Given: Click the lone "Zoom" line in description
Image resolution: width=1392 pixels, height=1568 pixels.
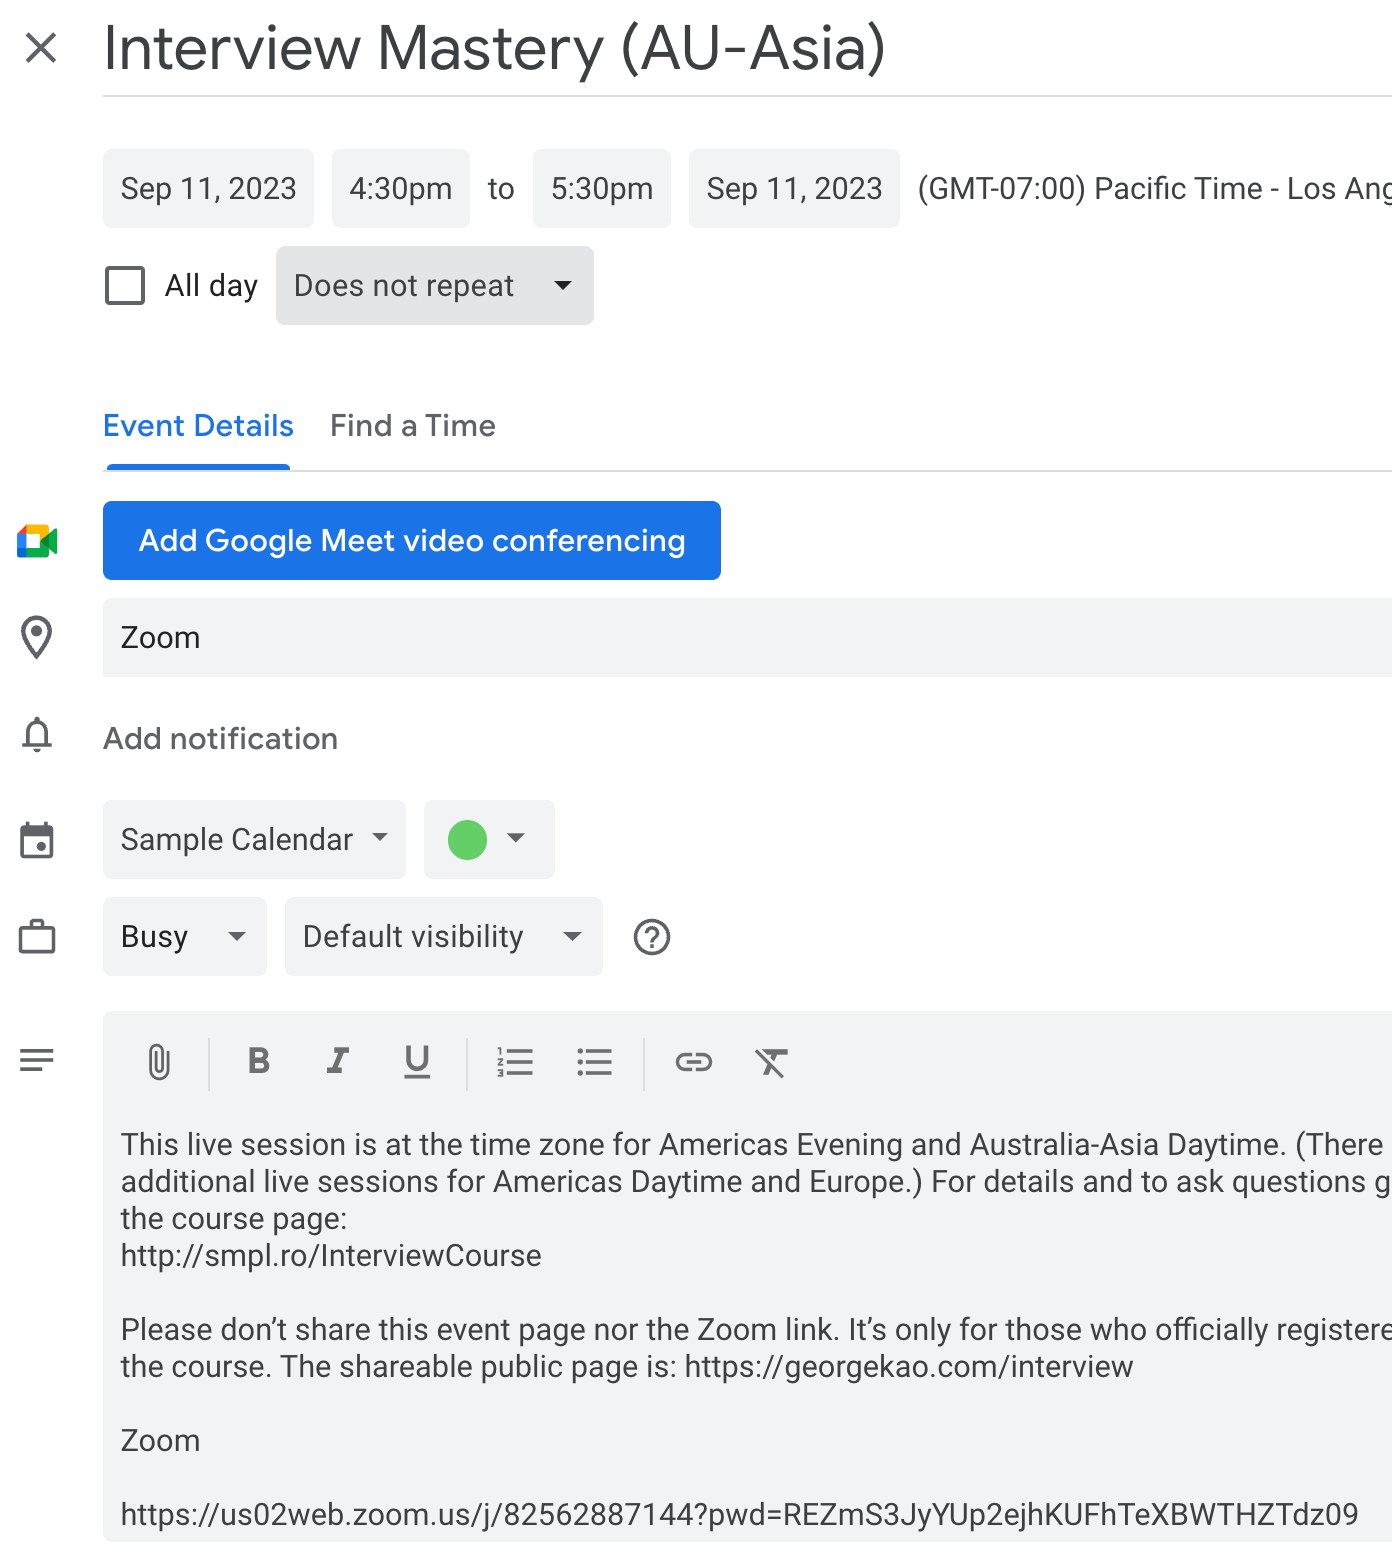Looking at the screenshot, I should click(x=160, y=1441).
